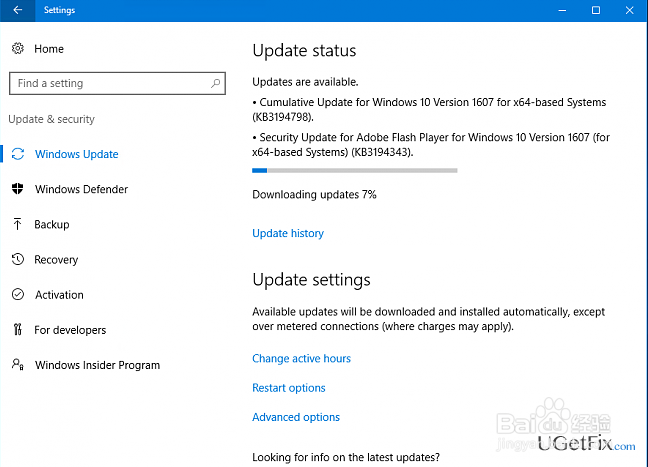Click the For developers tools icon
Image resolution: width=648 pixels, height=467 pixels.
coord(17,329)
